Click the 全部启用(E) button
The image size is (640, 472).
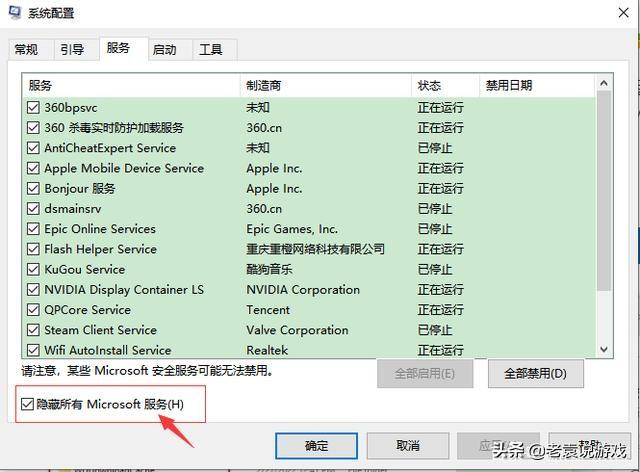pyautogui.click(x=425, y=374)
